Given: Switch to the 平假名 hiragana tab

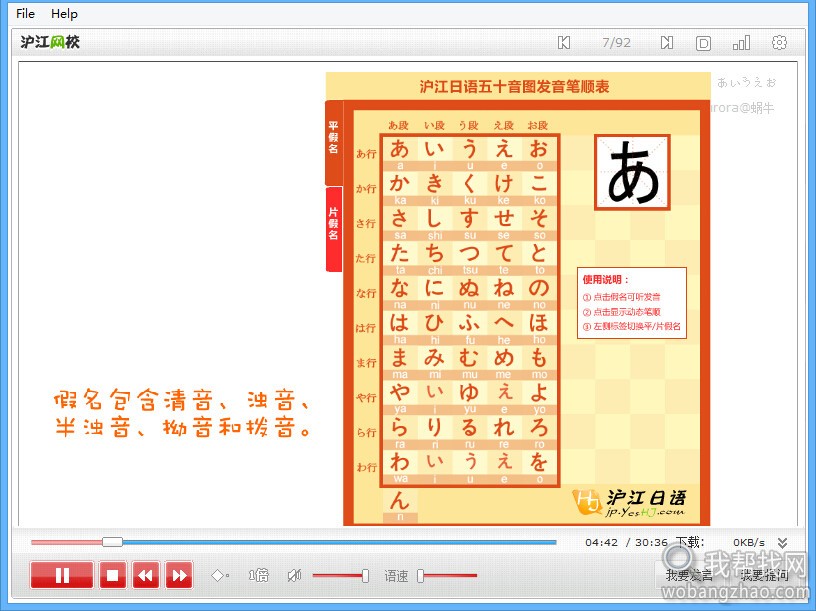Looking at the screenshot, I should tap(334, 143).
